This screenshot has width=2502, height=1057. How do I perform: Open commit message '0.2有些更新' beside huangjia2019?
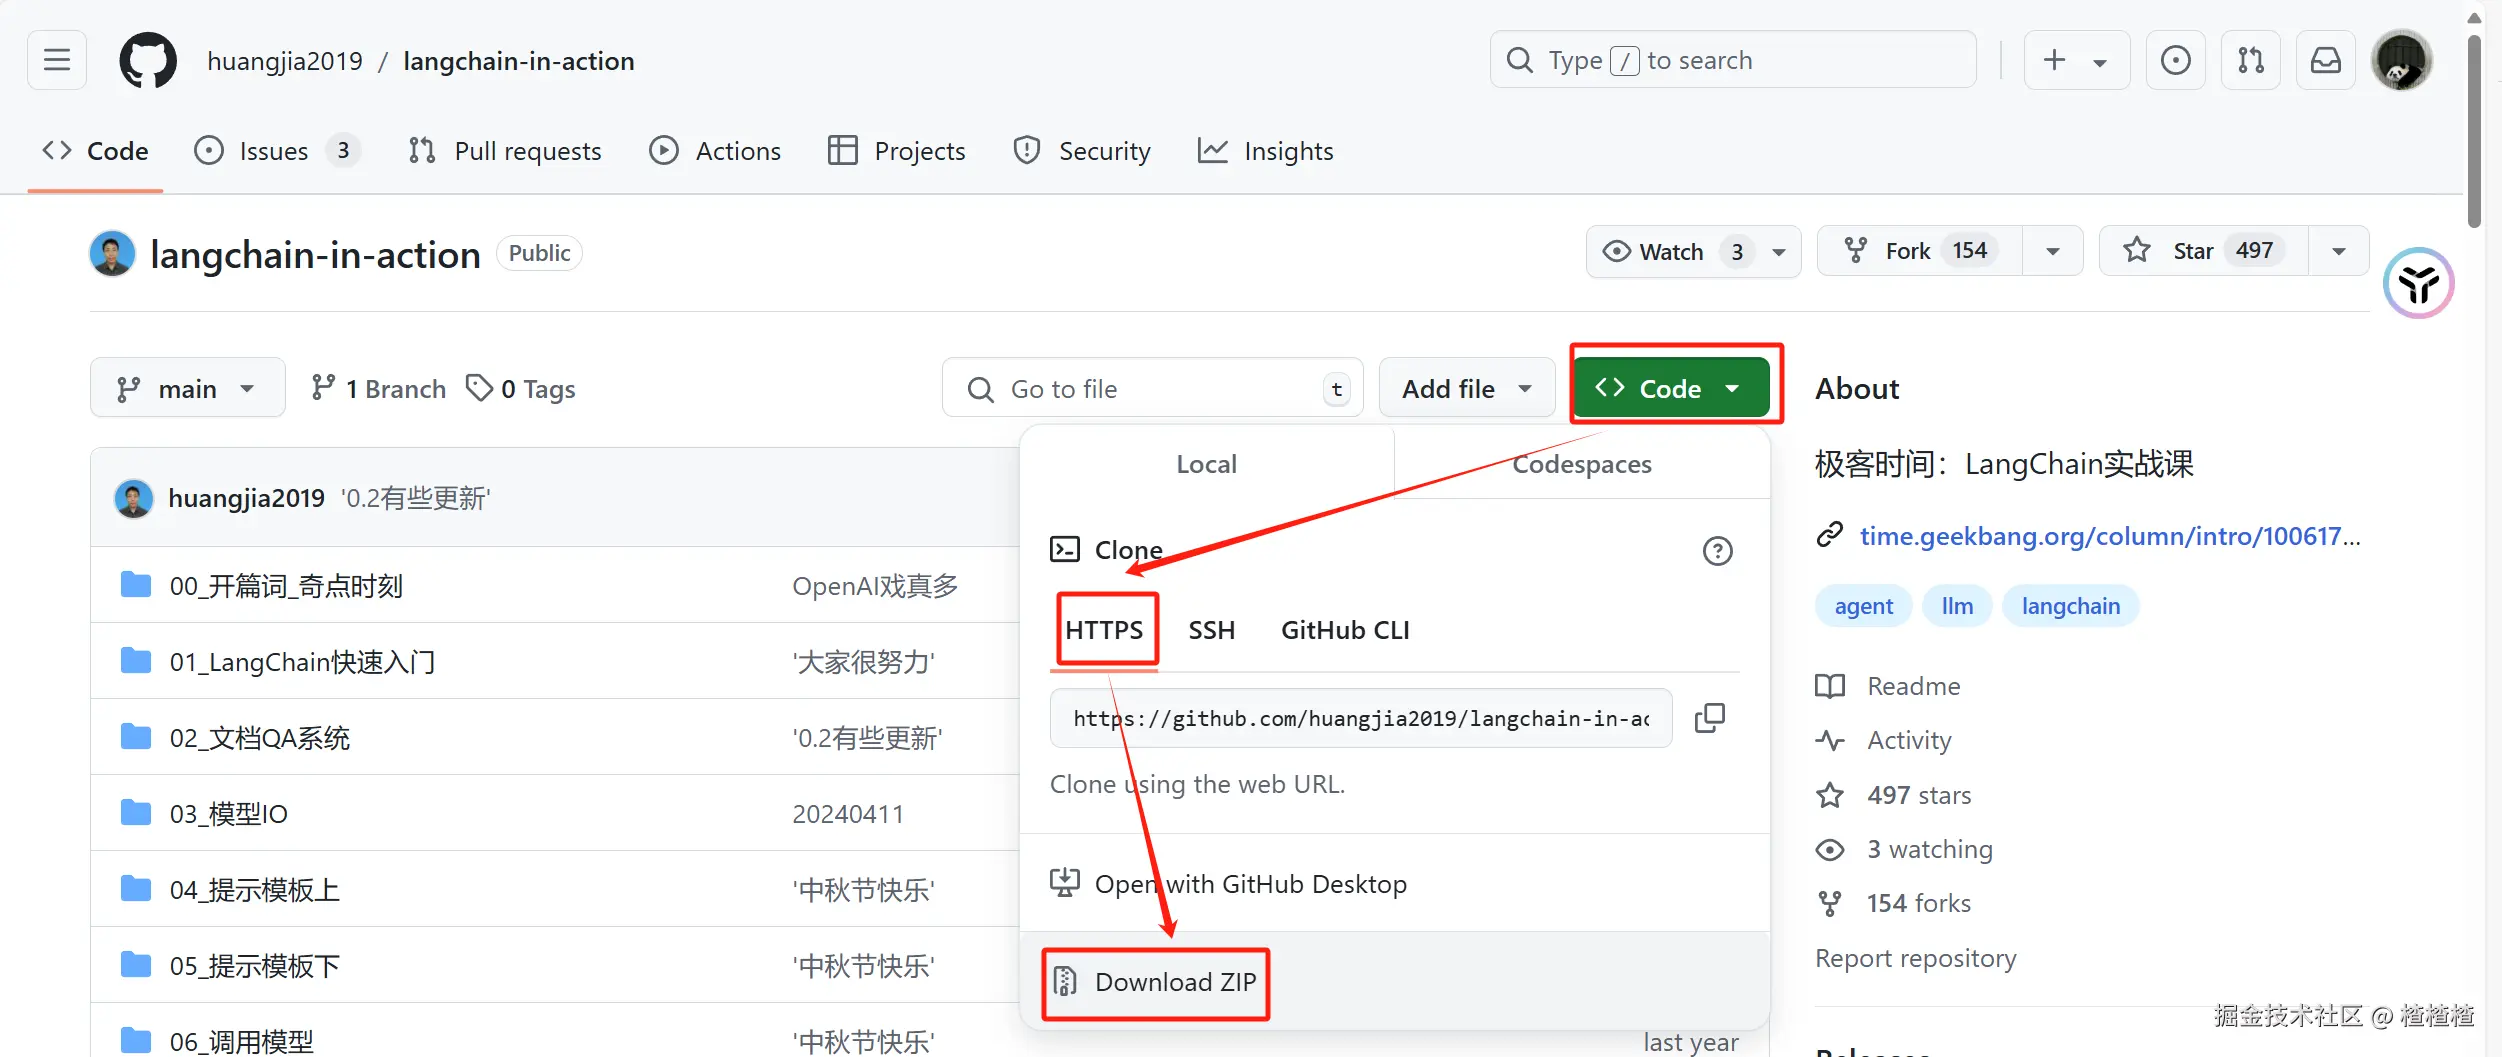click(x=416, y=498)
